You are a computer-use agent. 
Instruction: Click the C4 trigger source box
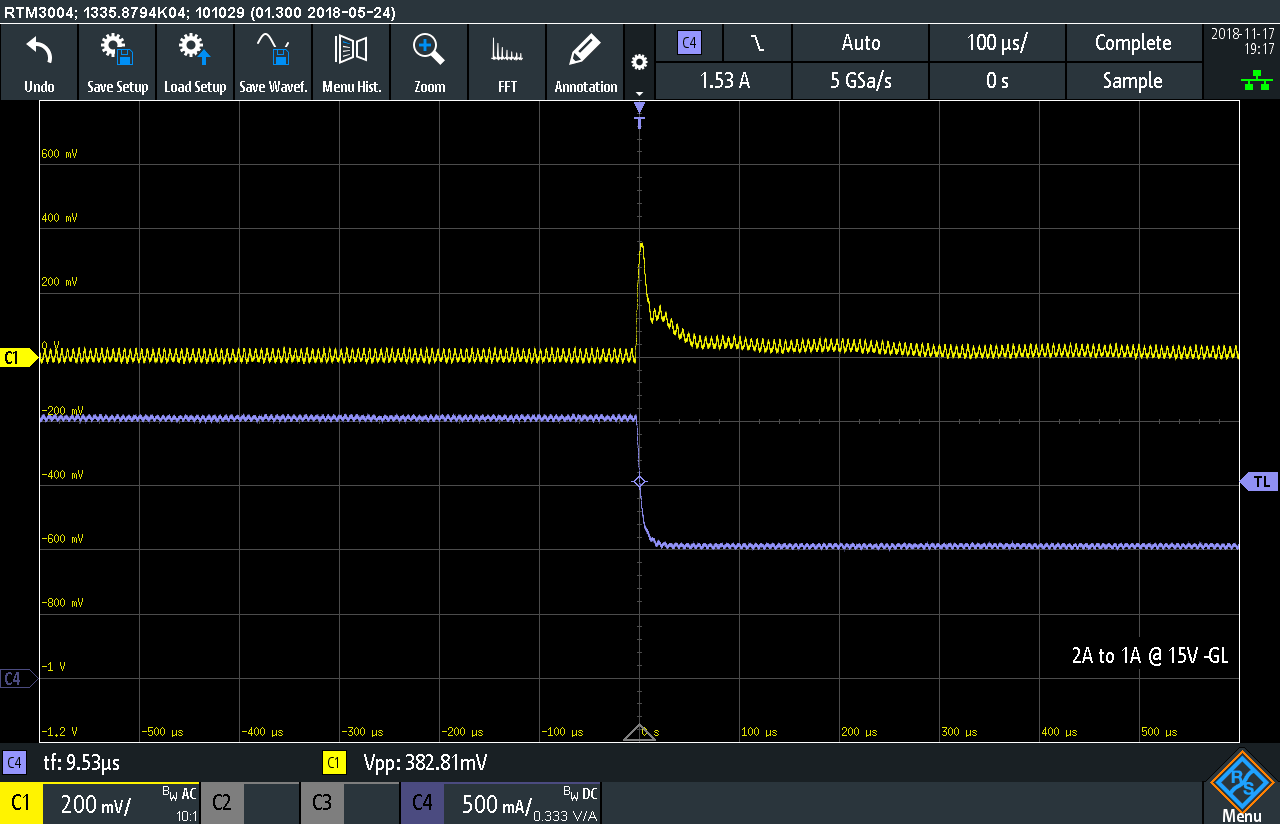pyautogui.click(x=689, y=43)
